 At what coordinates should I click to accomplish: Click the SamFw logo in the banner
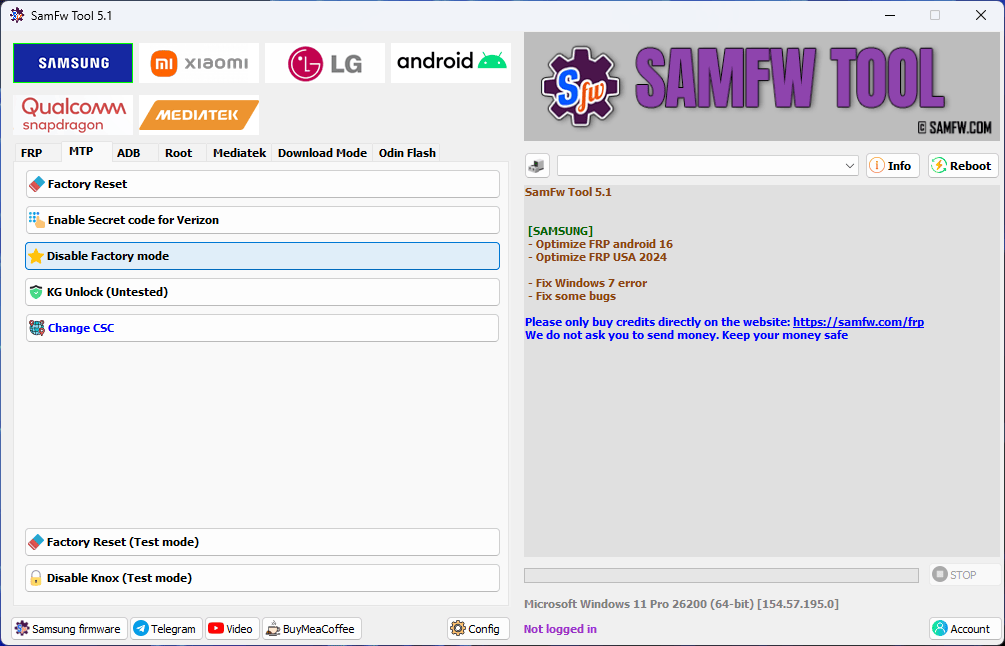[x=580, y=87]
